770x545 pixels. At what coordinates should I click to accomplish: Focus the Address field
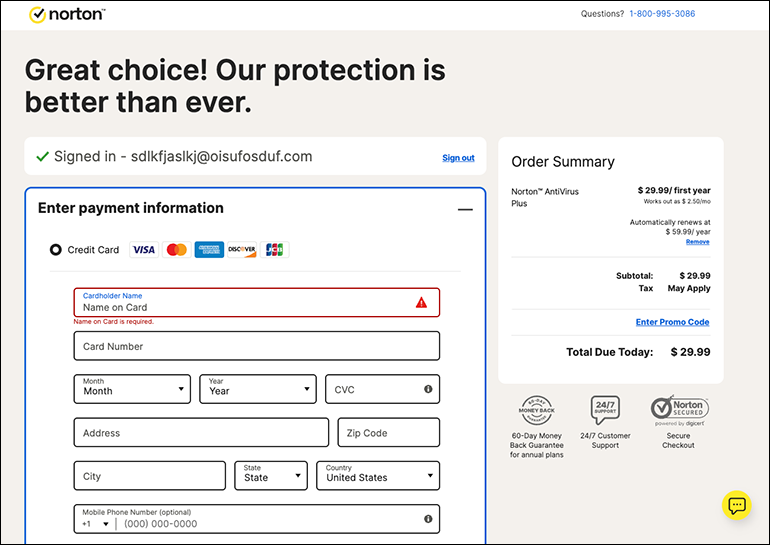pyautogui.click(x=201, y=433)
